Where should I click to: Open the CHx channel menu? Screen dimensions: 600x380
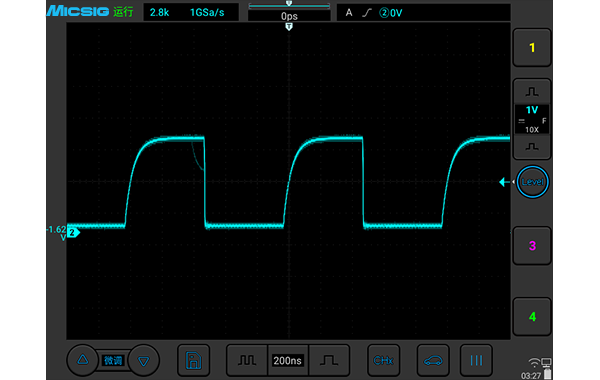tap(383, 360)
